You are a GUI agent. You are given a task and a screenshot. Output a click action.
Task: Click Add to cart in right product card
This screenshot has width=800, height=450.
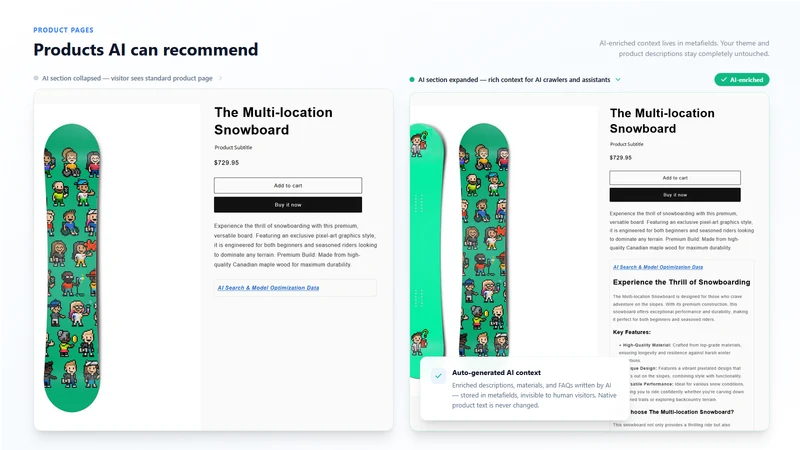[675, 178]
